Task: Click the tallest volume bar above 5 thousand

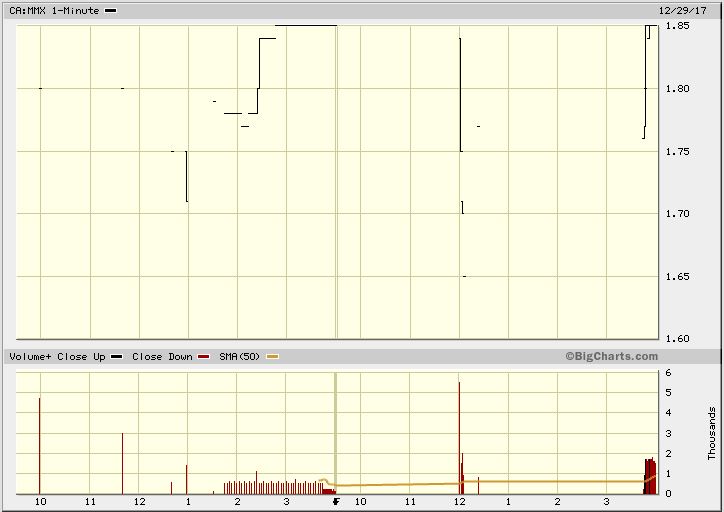Action: click(x=459, y=438)
